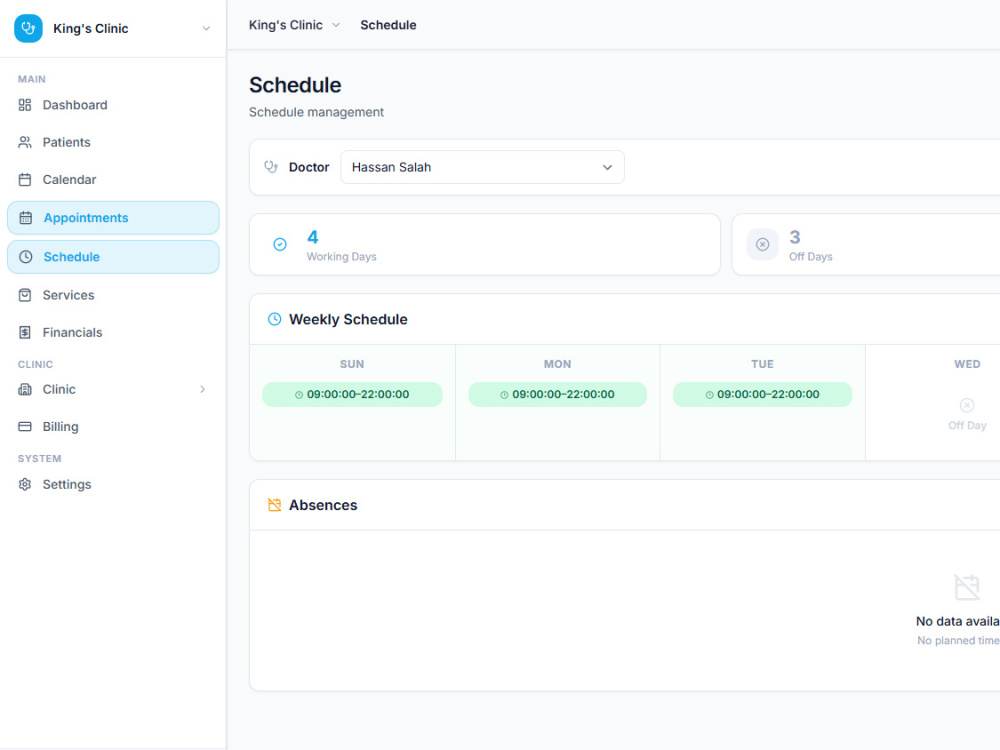Click the Absences heading
This screenshot has width=1000, height=750.
323,505
